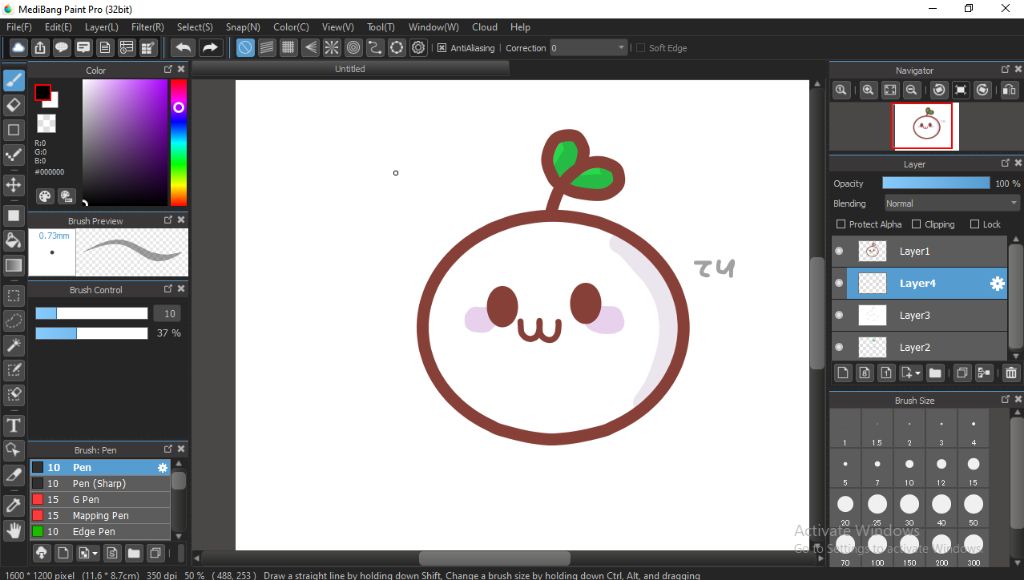Select the Text tool
This screenshot has width=1024, height=580.
(x=14, y=426)
